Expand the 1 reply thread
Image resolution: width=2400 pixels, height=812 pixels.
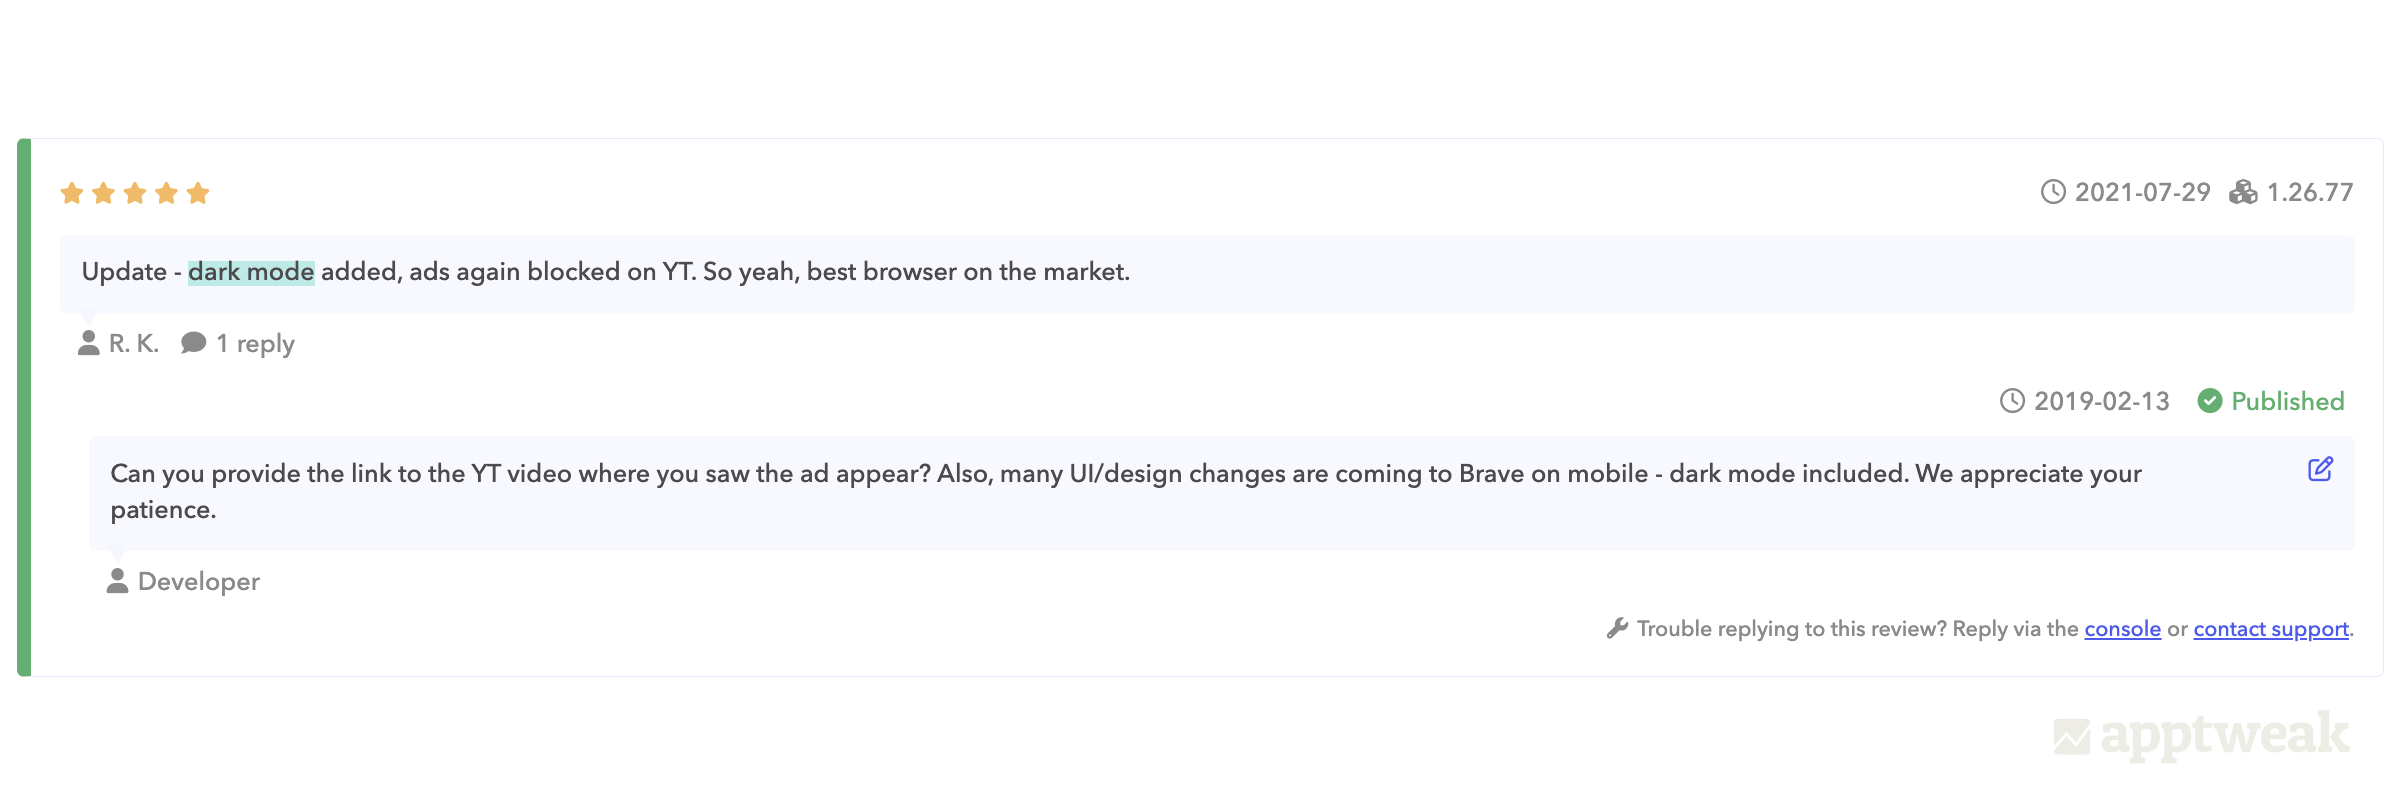tap(255, 344)
